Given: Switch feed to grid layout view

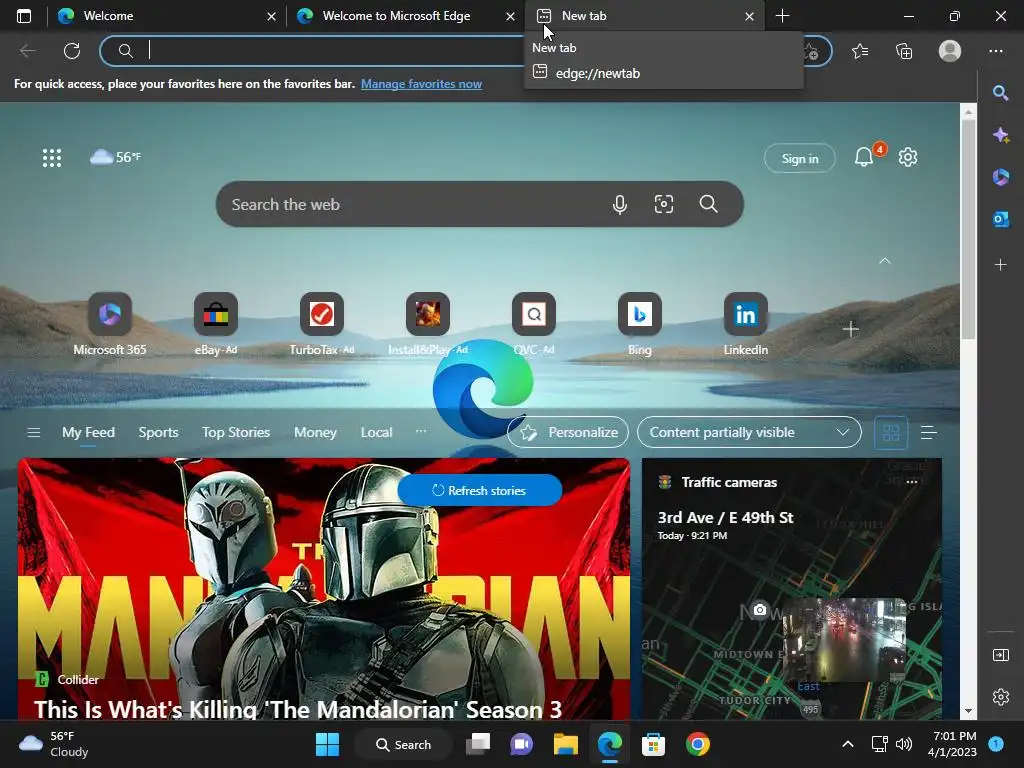Looking at the screenshot, I should coord(891,432).
